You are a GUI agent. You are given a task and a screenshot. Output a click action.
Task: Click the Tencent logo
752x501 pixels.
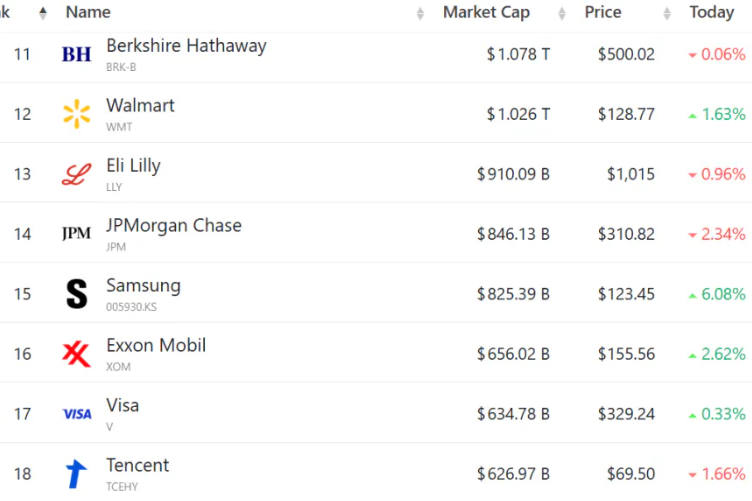(x=77, y=474)
